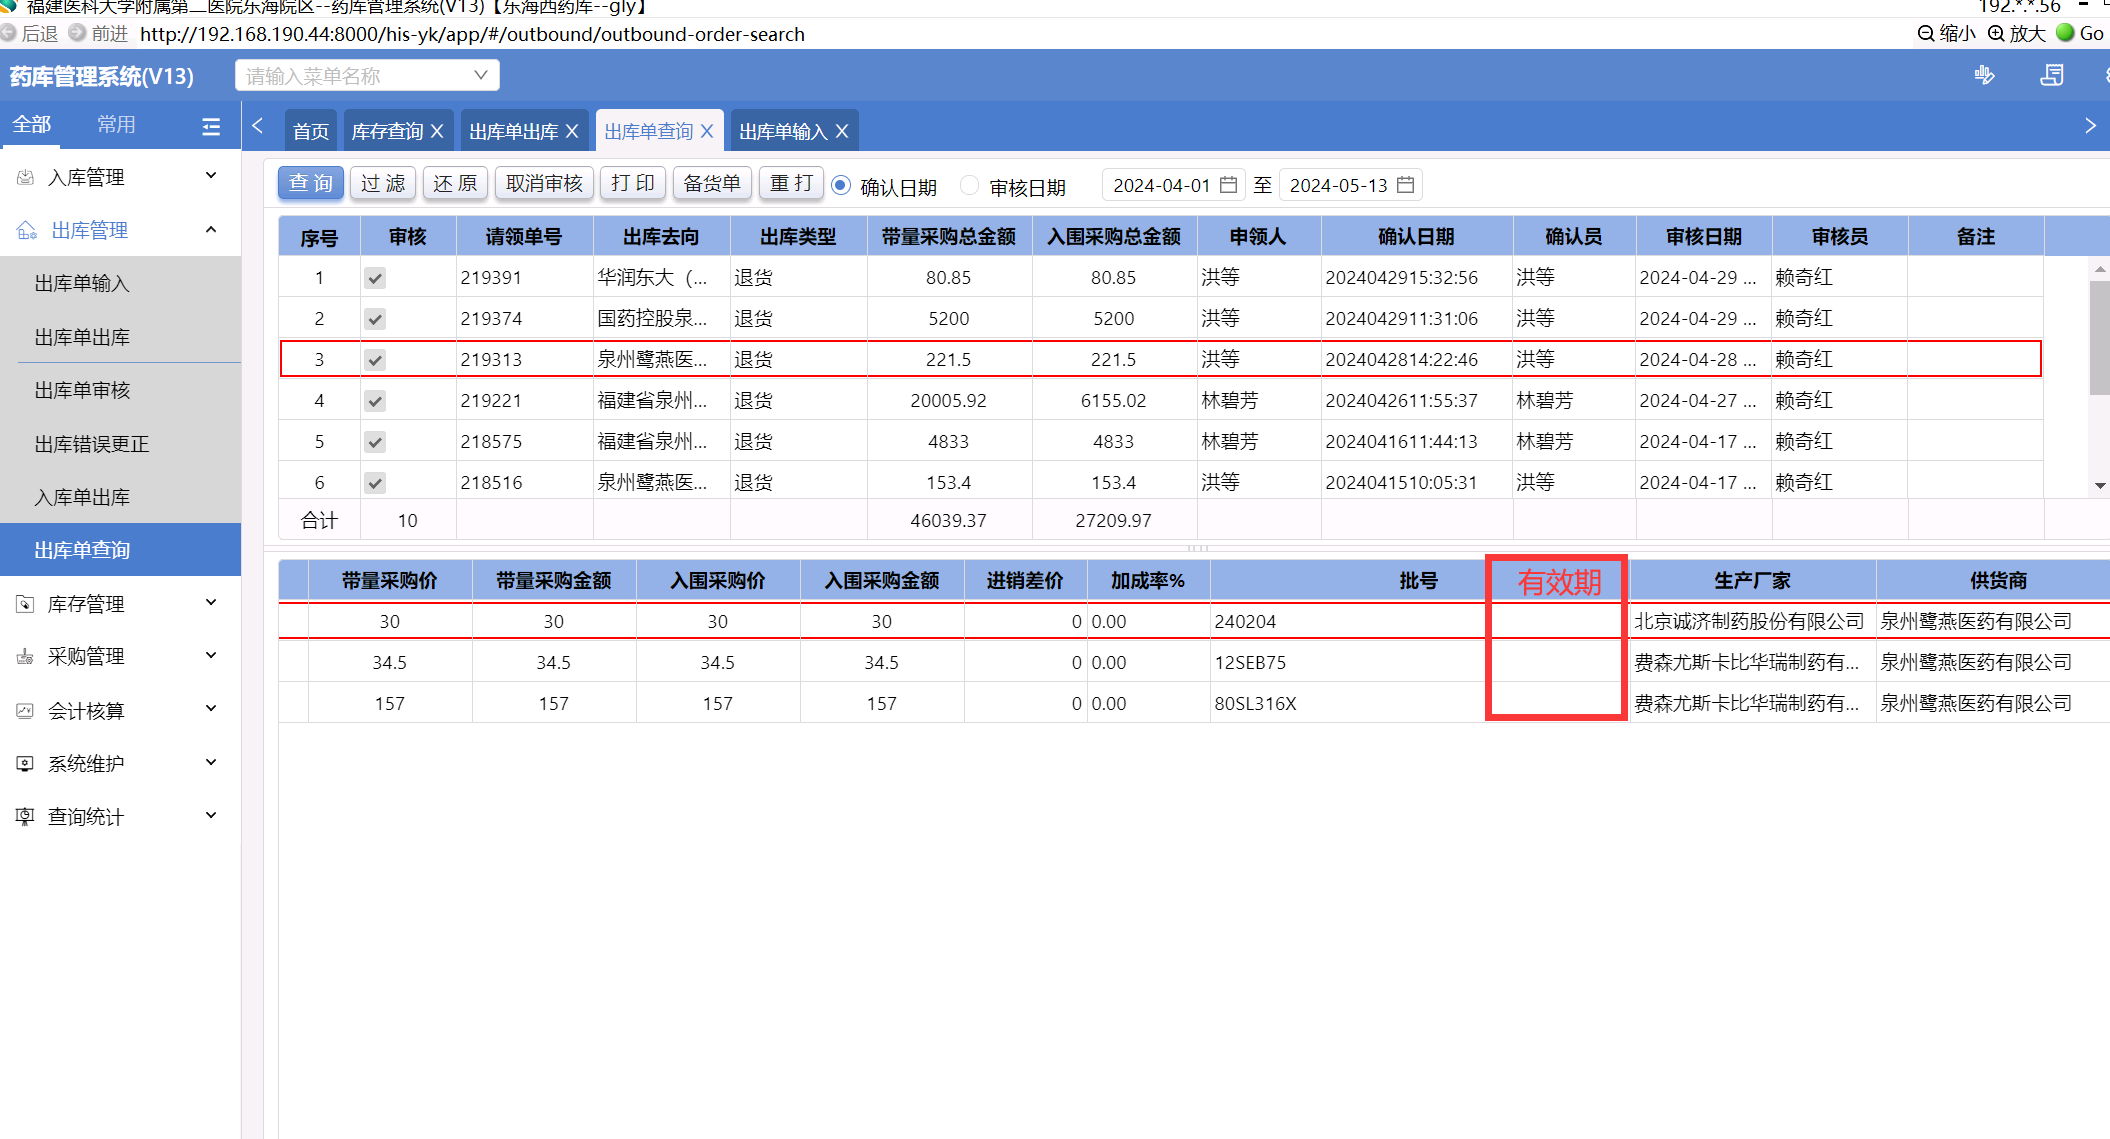The image size is (2110, 1139).
Task: Select the 审核日期 radio button
Action: tap(969, 185)
